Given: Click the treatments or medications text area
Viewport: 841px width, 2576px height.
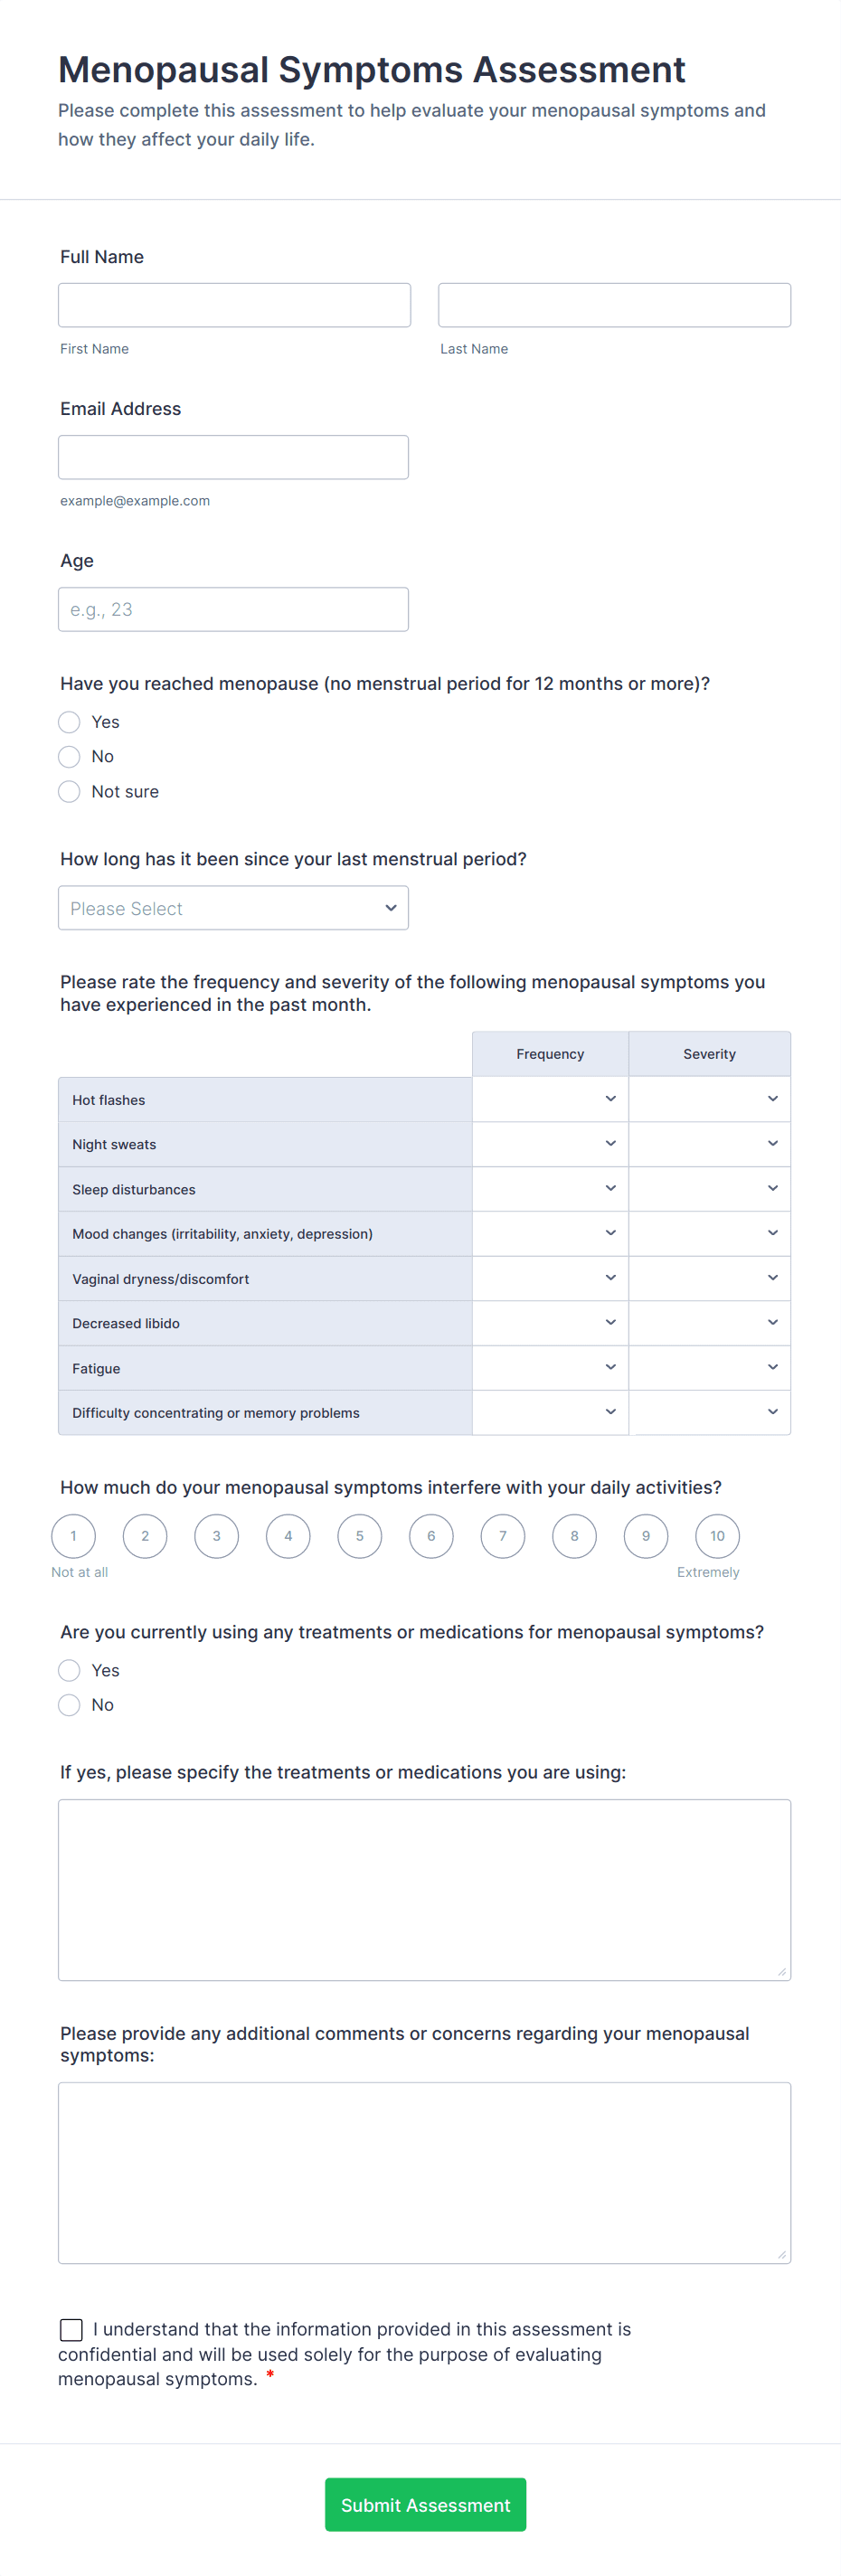Looking at the screenshot, I should (x=424, y=1889).
